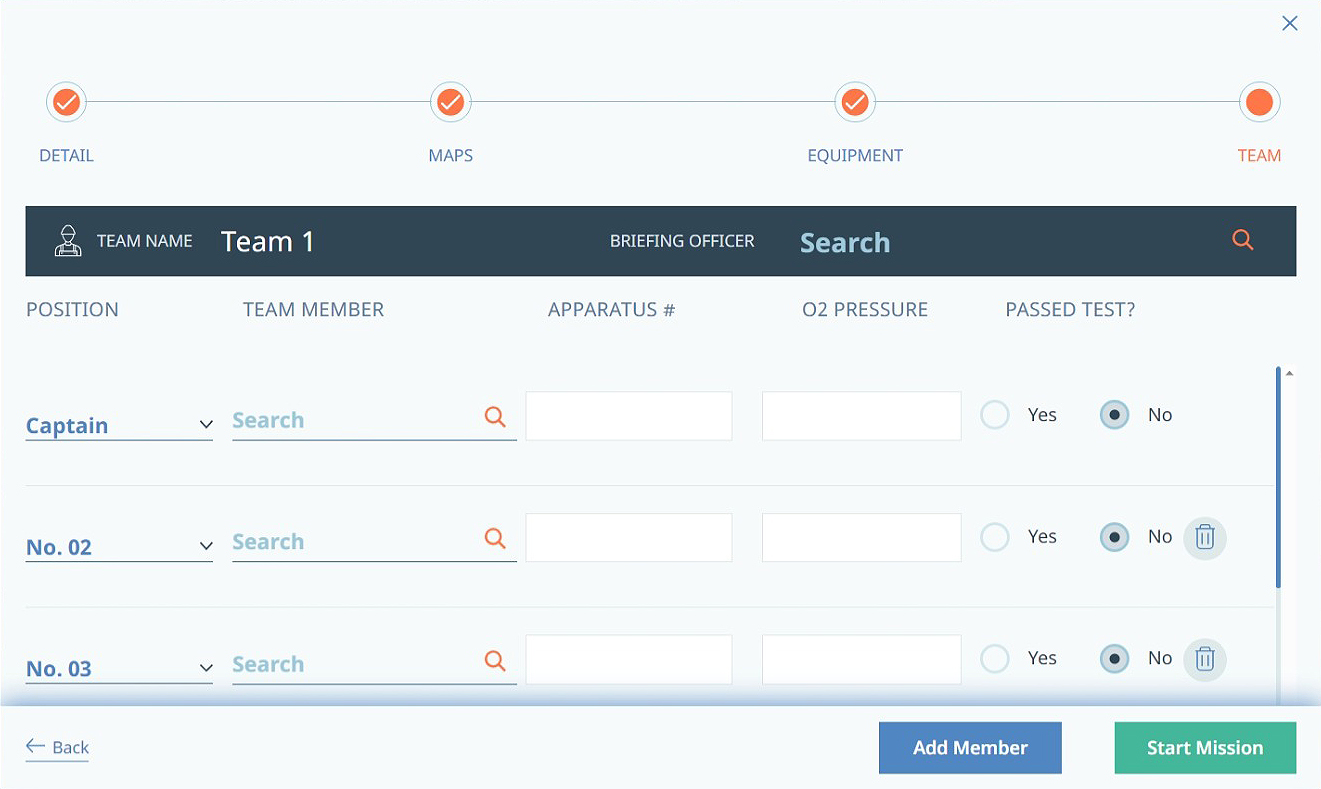
Task: Click the search icon in No. 02 row
Action: tap(495, 538)
